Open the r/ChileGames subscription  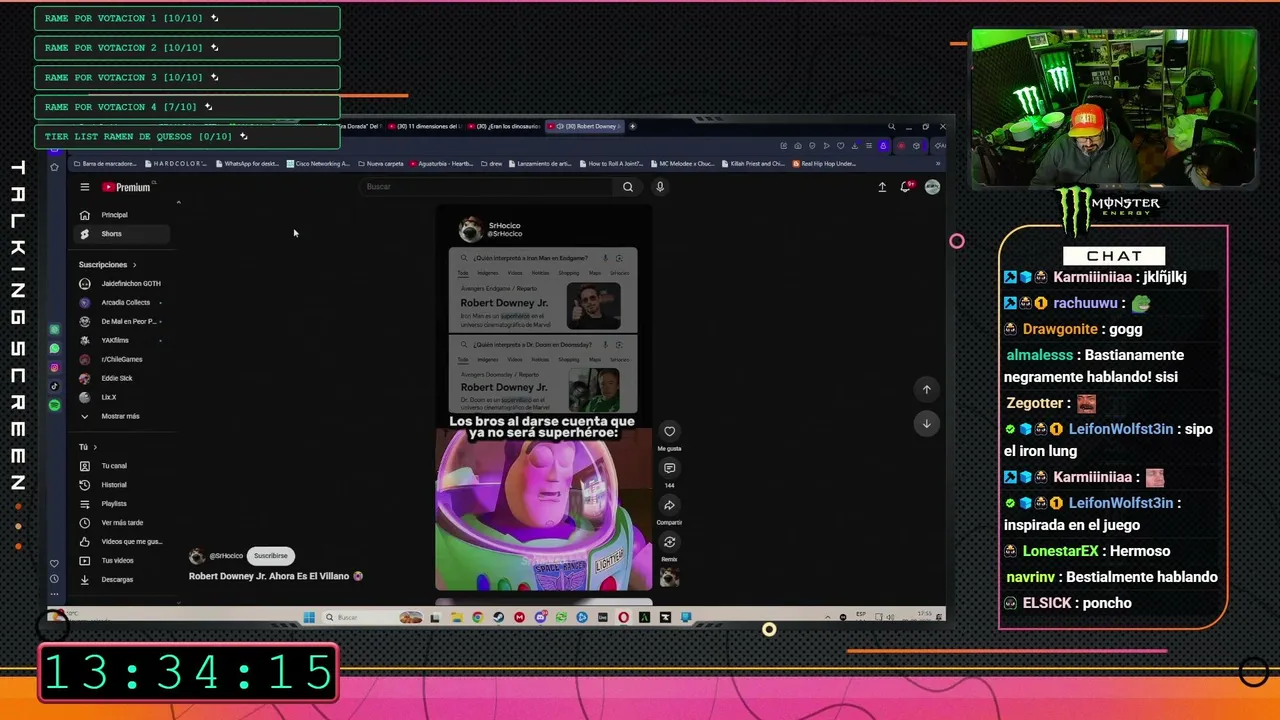tap(121, 359)
